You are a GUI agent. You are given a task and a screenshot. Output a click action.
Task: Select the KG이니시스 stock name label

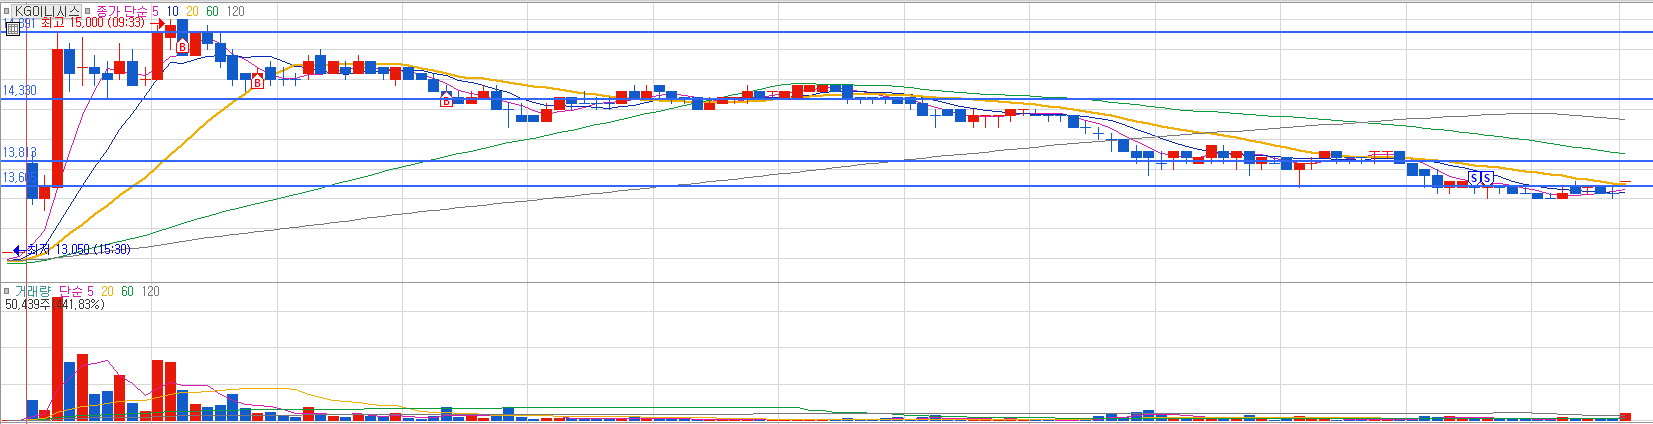click(x=46, y=11)
